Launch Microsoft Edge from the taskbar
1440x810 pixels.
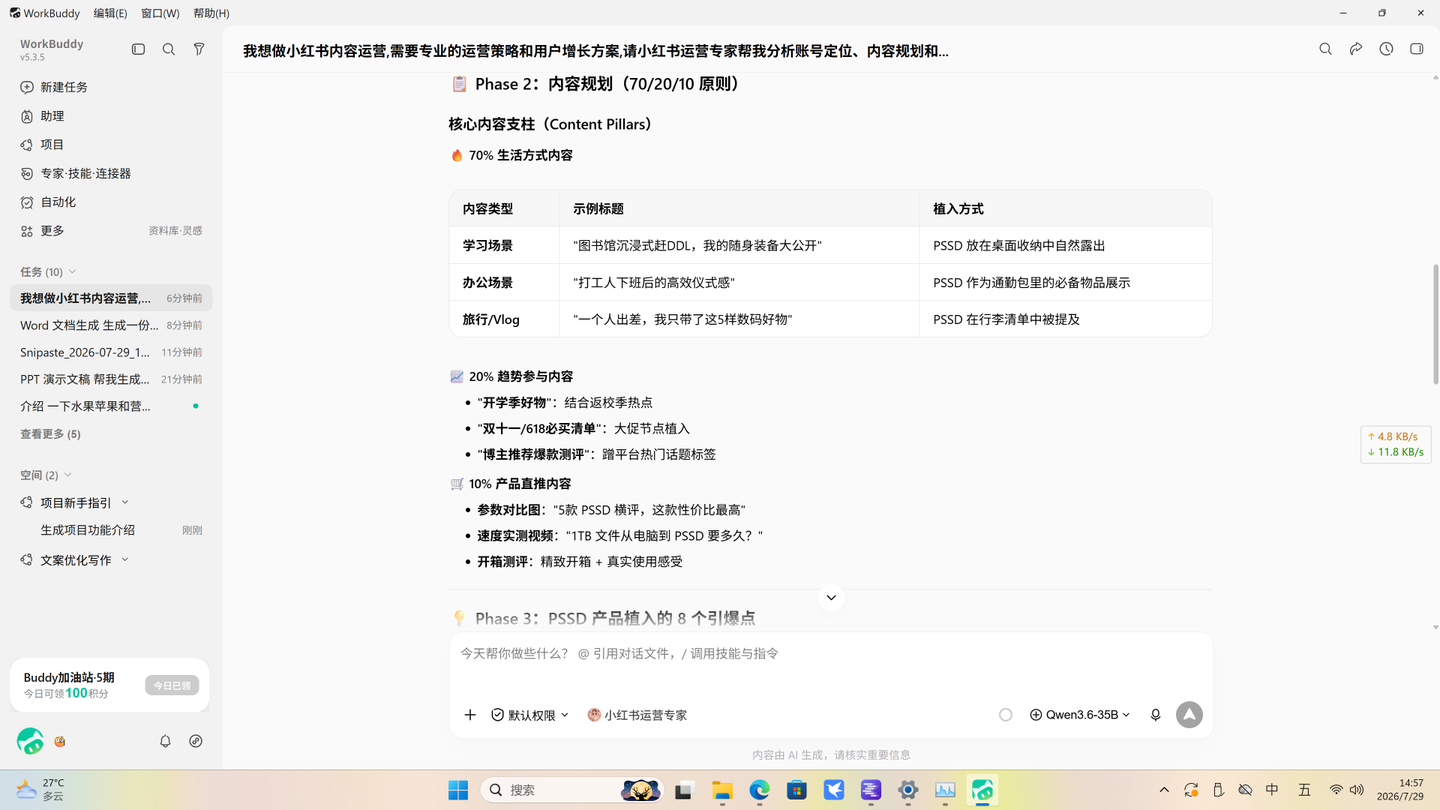pyautogui.click(x=760, y=790)
